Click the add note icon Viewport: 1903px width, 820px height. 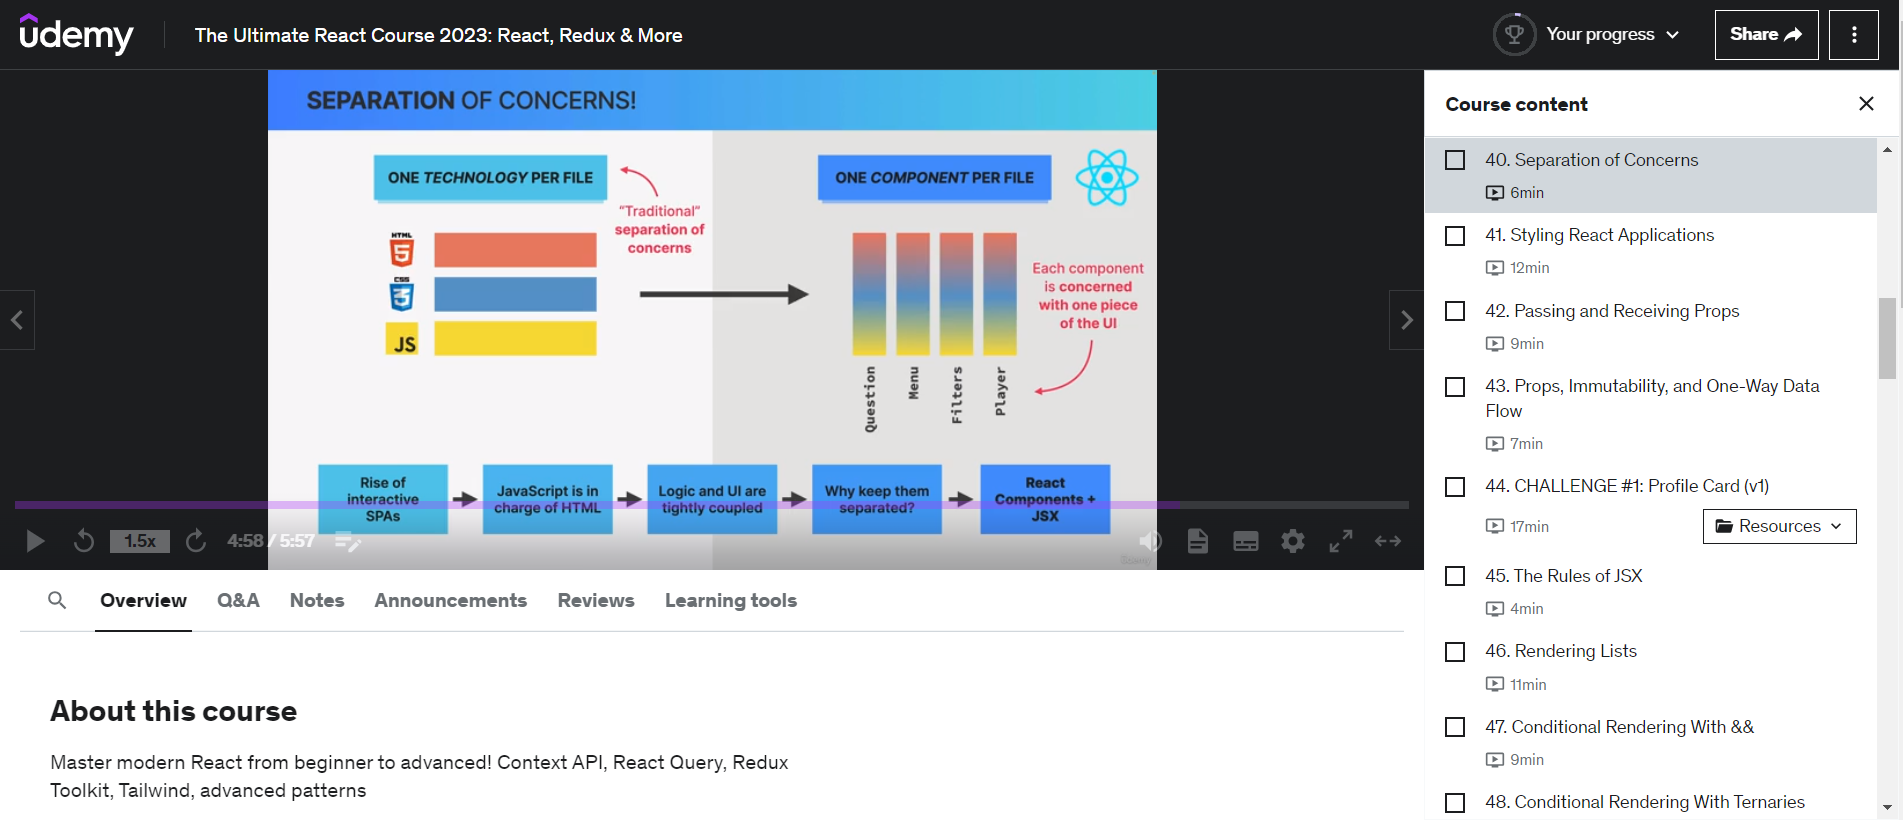[347, 542]
